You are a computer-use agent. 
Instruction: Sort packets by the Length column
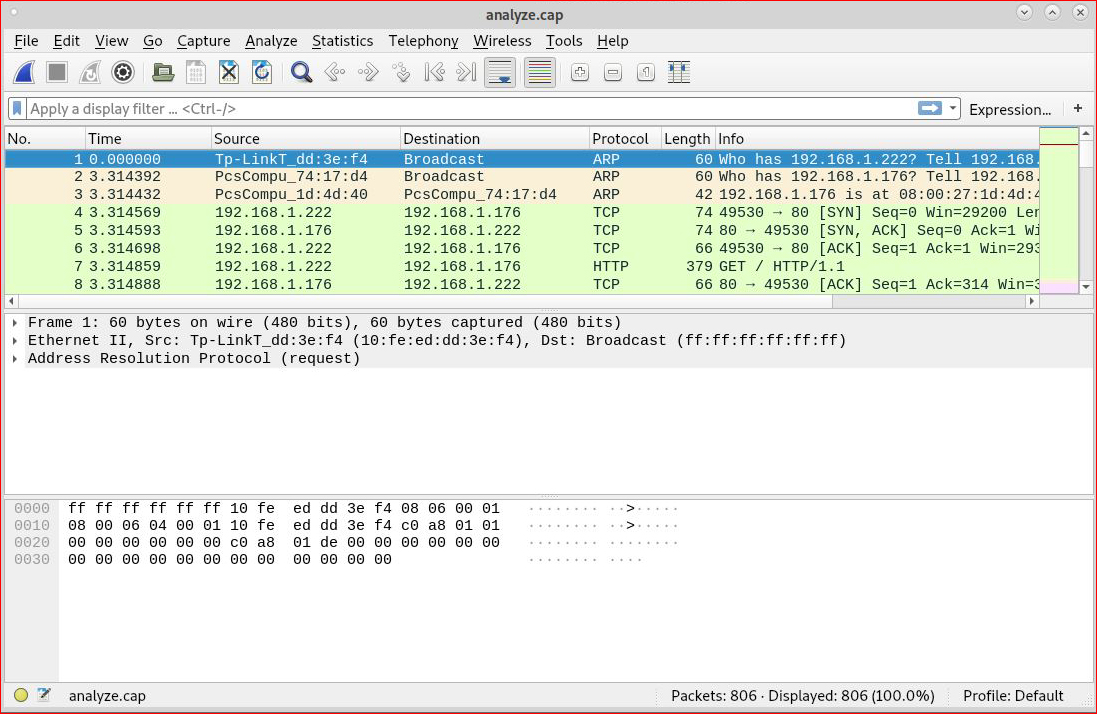(x=688, y=138)
